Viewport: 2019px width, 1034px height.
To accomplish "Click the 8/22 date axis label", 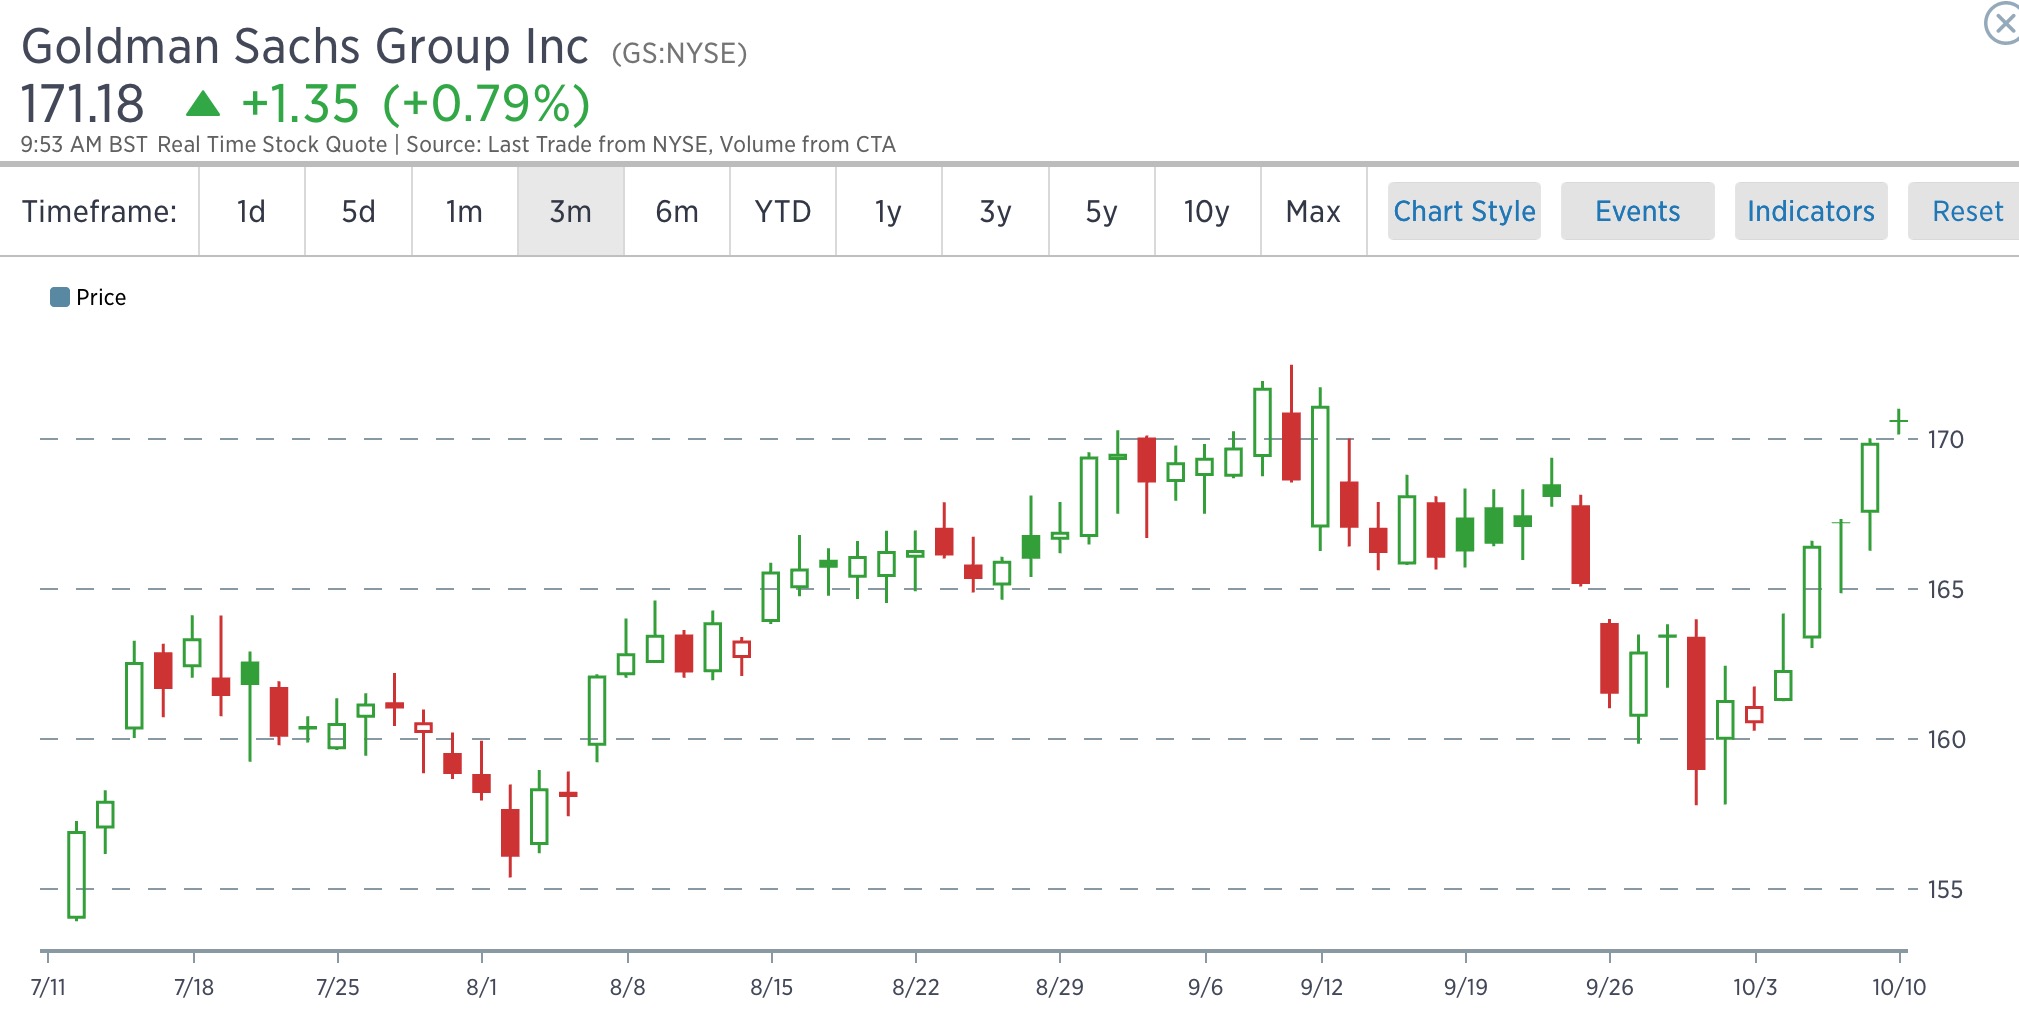I will (916, 987).
